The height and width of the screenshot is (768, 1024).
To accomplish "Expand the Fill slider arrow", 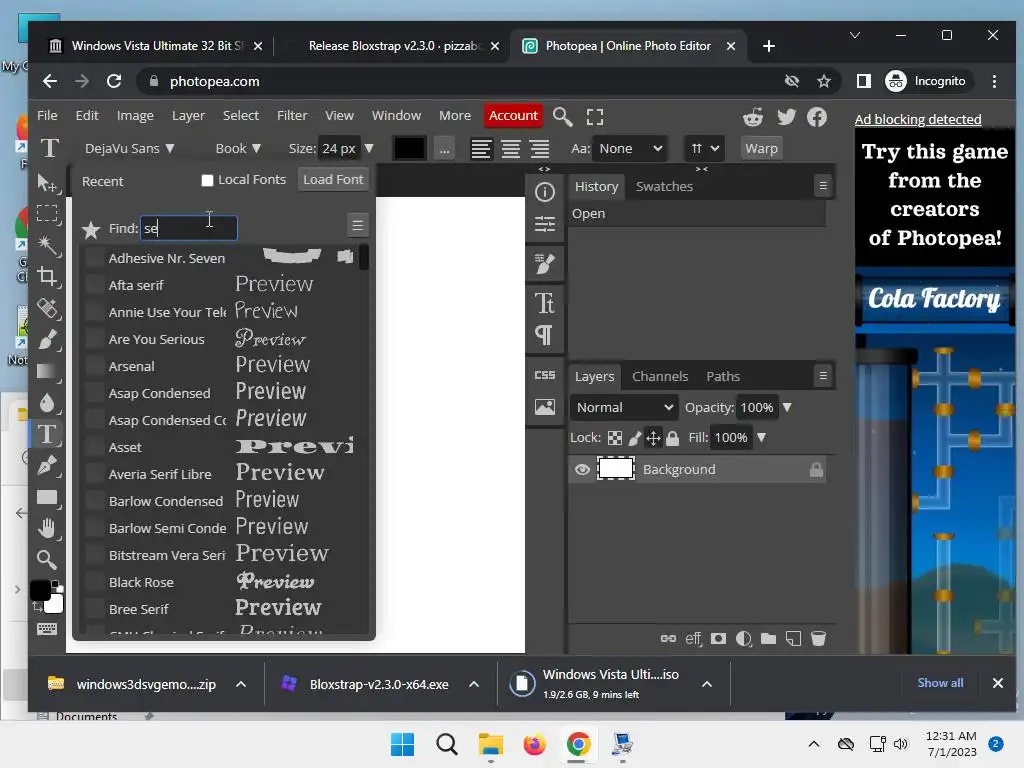I will click(761, 437).
